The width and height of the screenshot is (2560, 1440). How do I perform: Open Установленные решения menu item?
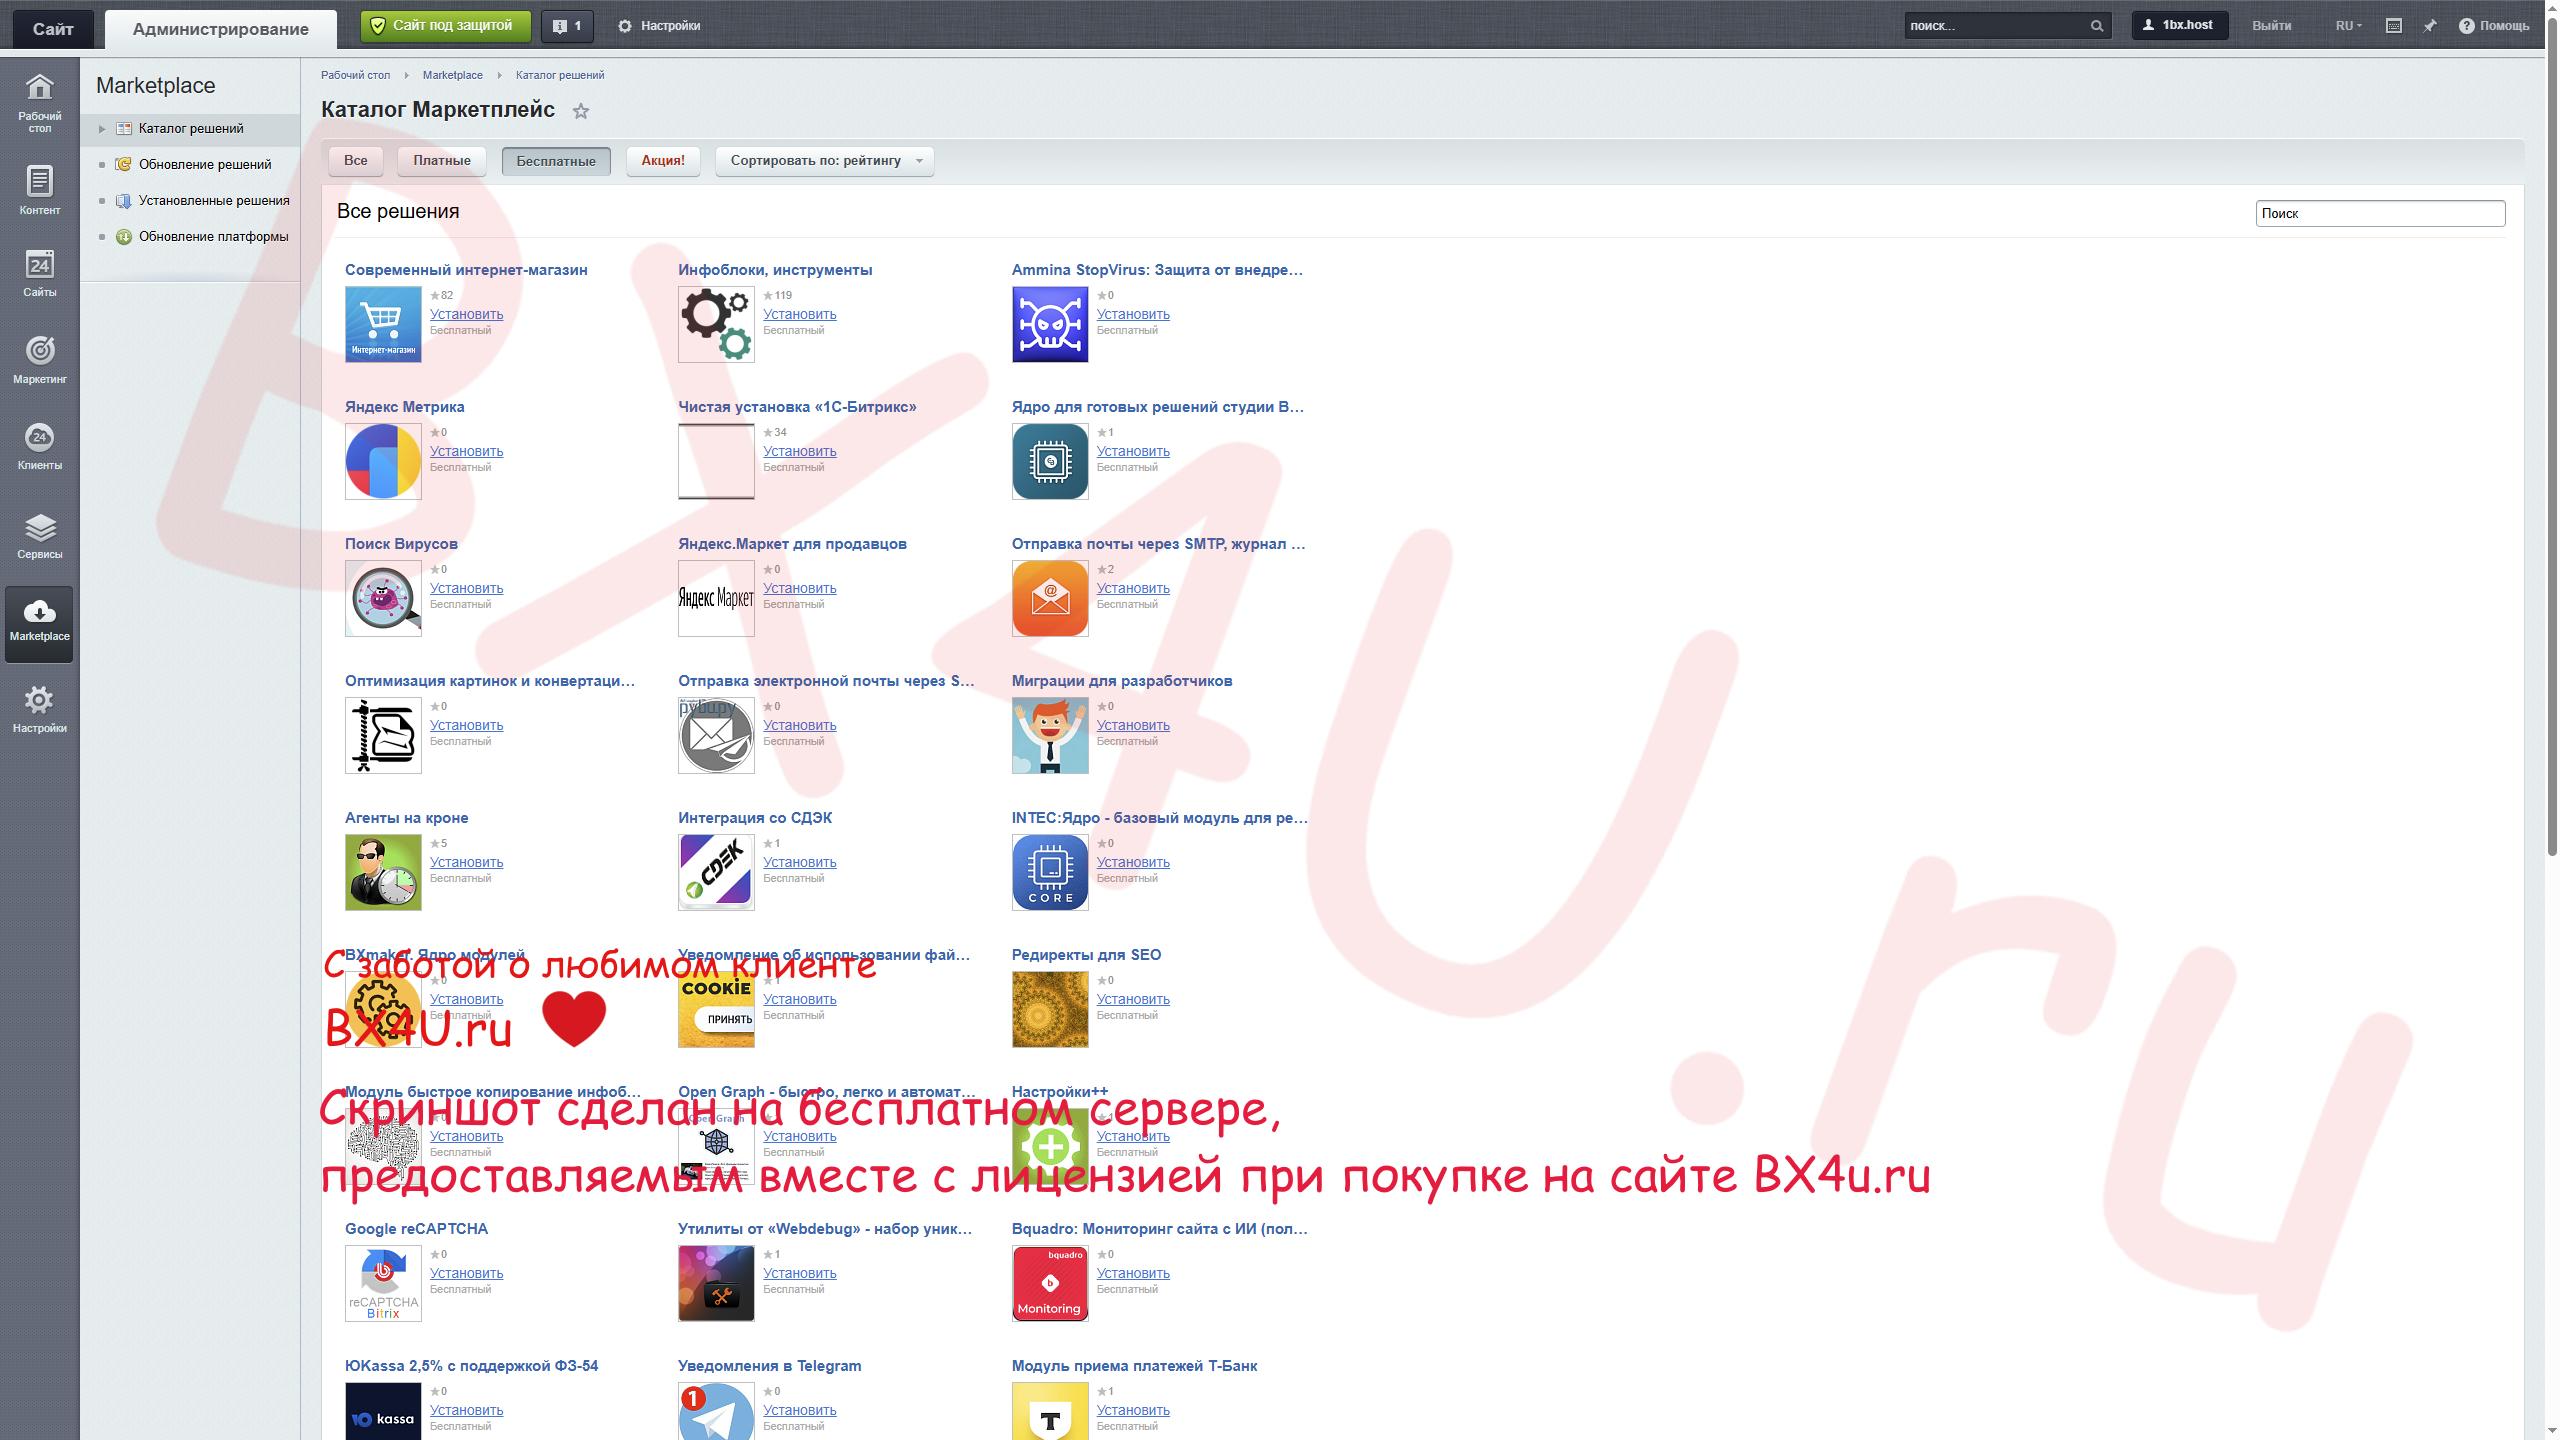pos(214,200)
